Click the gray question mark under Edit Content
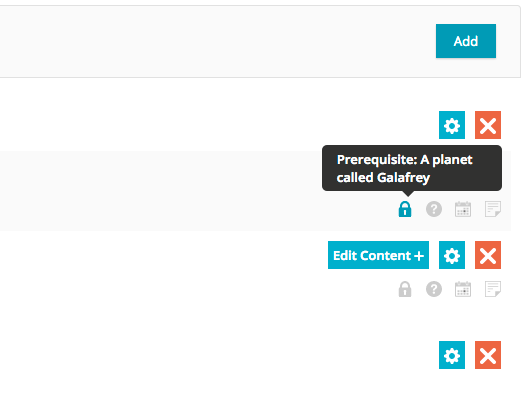Image resolution: width=528 pixels, height=400 pixels. pos(434,289)
